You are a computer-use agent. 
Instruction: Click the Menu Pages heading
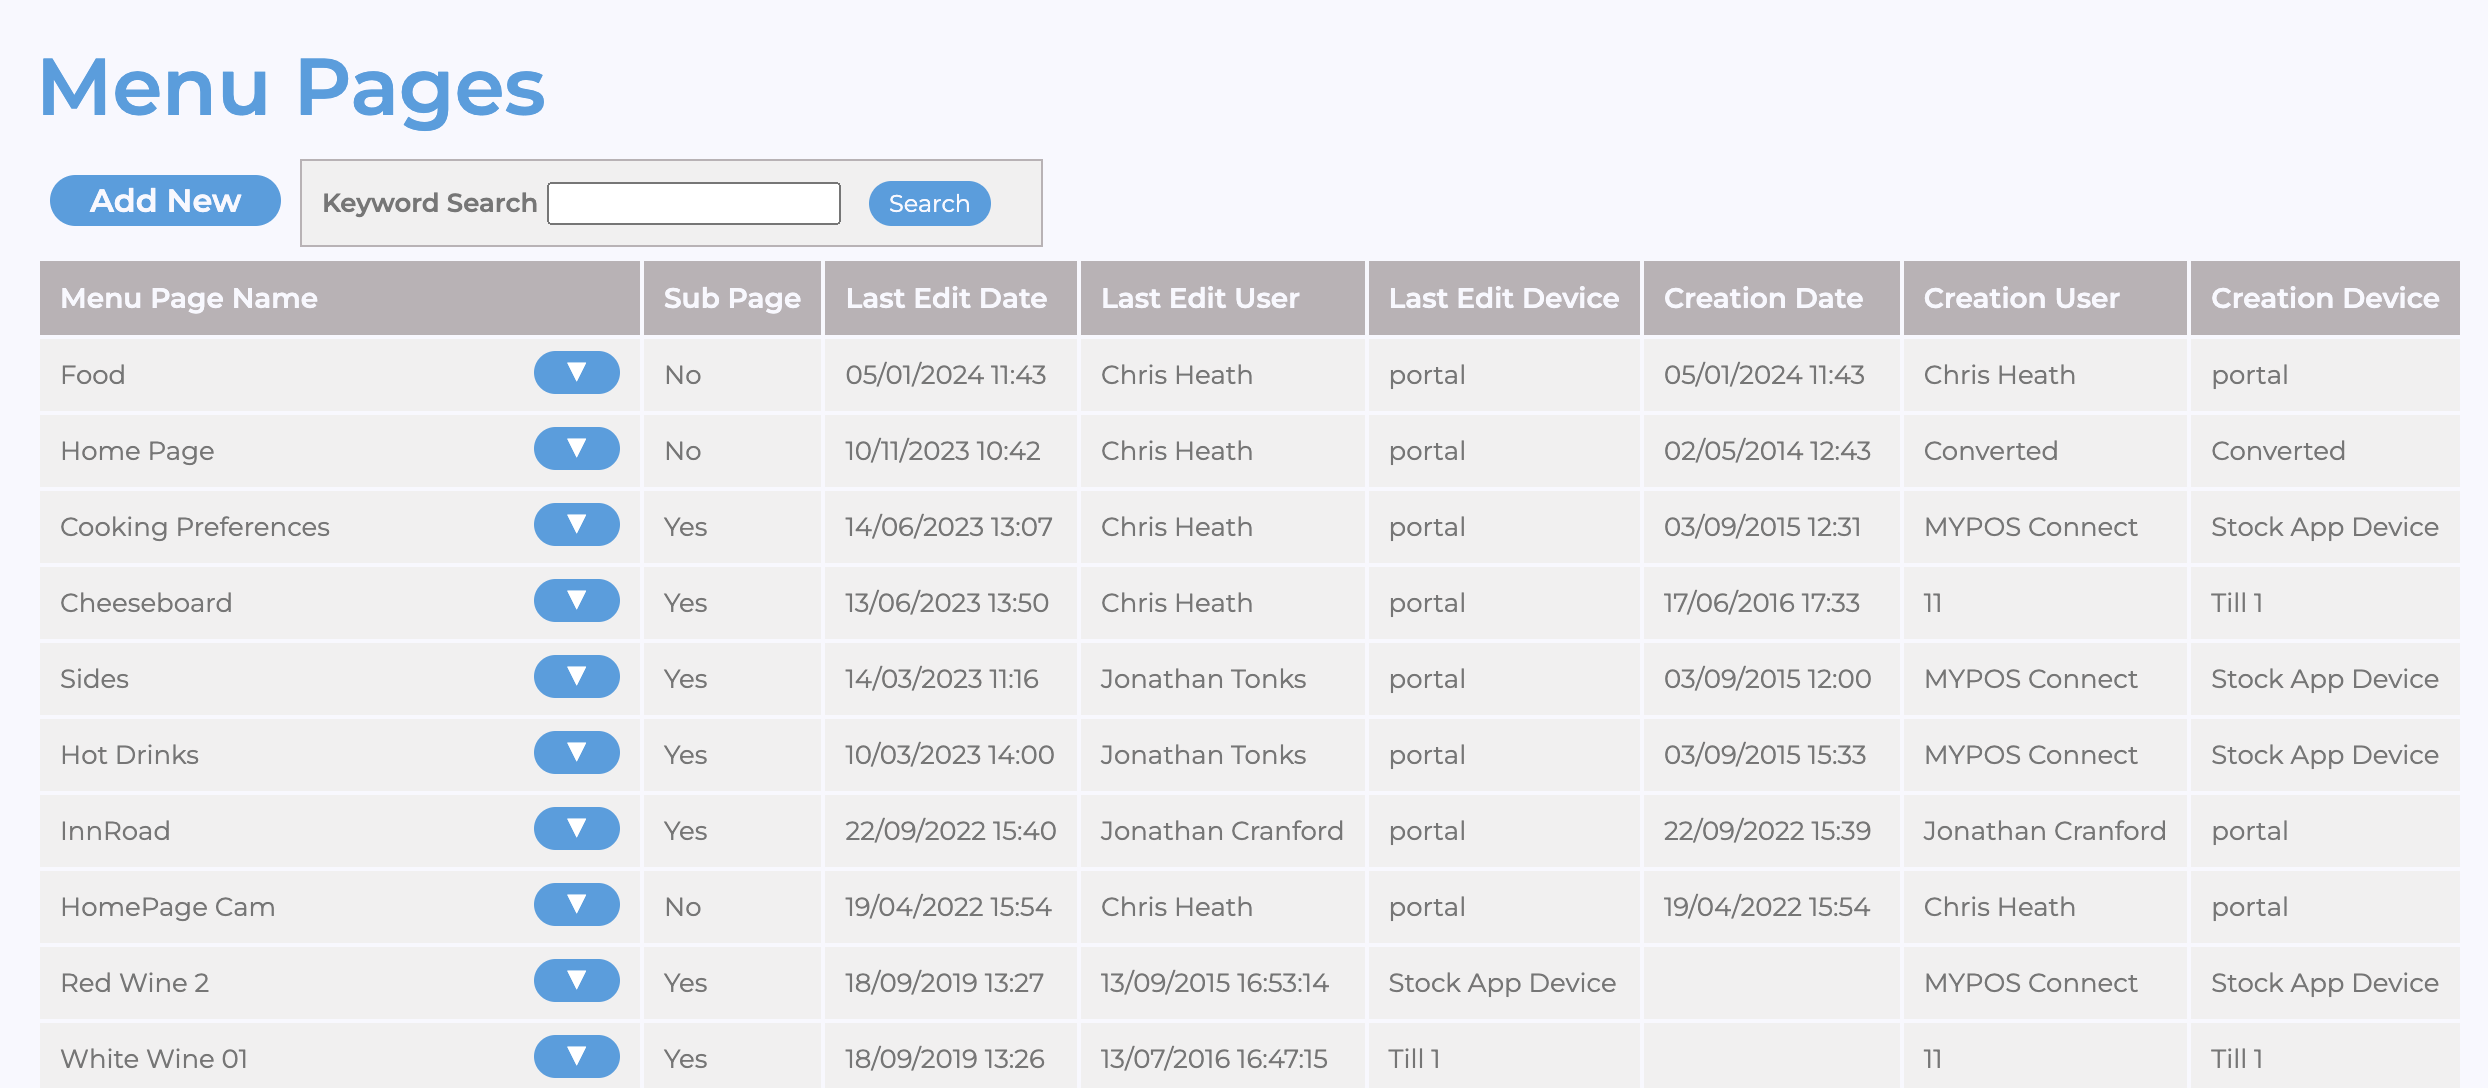[x=292, y=88]
